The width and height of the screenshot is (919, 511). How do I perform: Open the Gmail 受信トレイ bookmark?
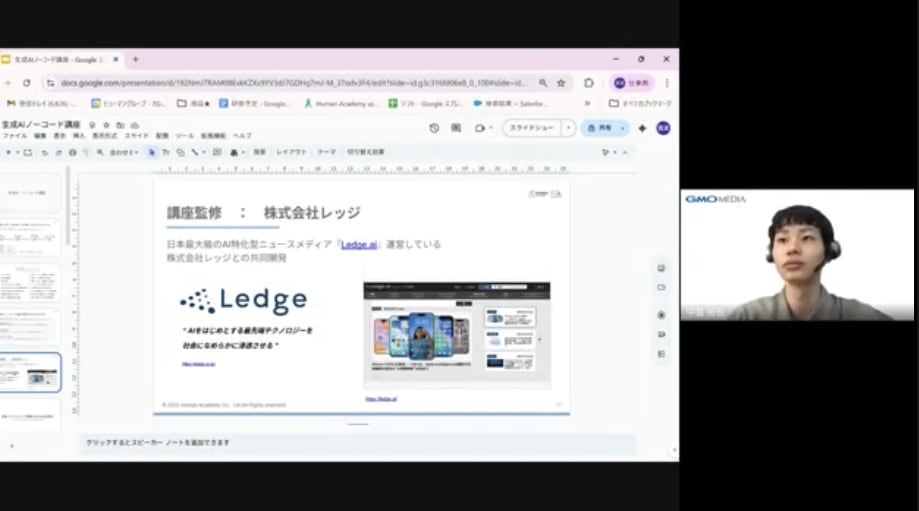41,103
